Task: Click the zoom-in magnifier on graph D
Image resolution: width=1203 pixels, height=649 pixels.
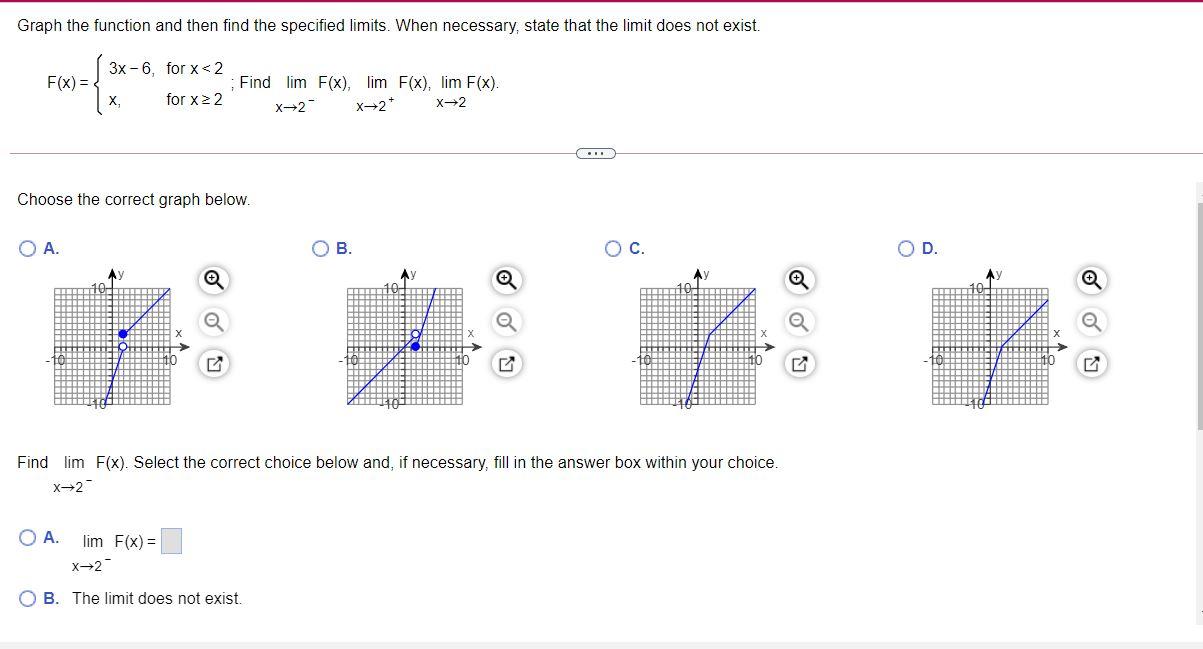Action: [1090, 281]
